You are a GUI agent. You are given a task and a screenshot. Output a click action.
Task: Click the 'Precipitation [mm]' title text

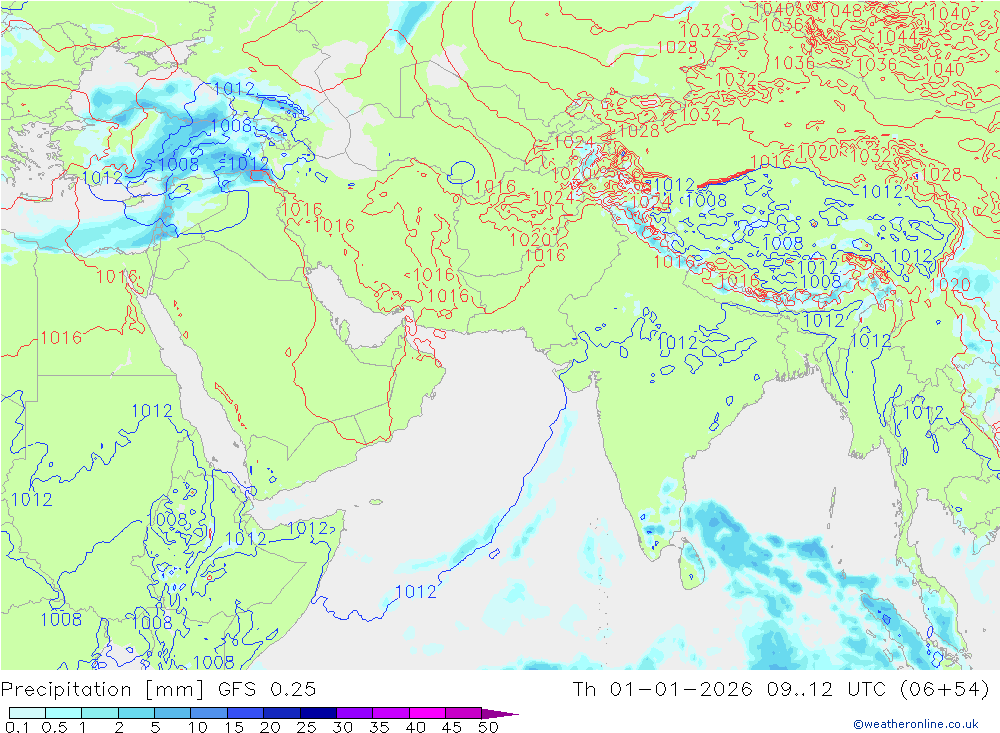(x=102, y=690)
